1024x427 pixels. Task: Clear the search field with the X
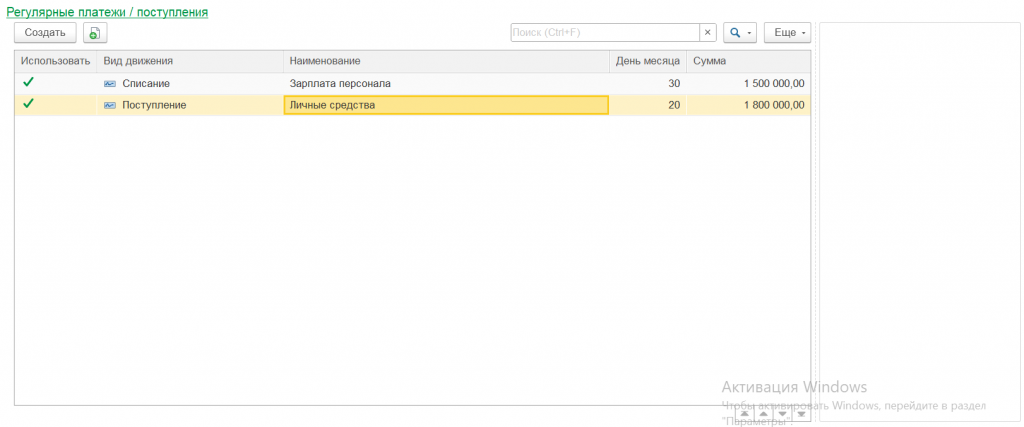click(708, 33)
